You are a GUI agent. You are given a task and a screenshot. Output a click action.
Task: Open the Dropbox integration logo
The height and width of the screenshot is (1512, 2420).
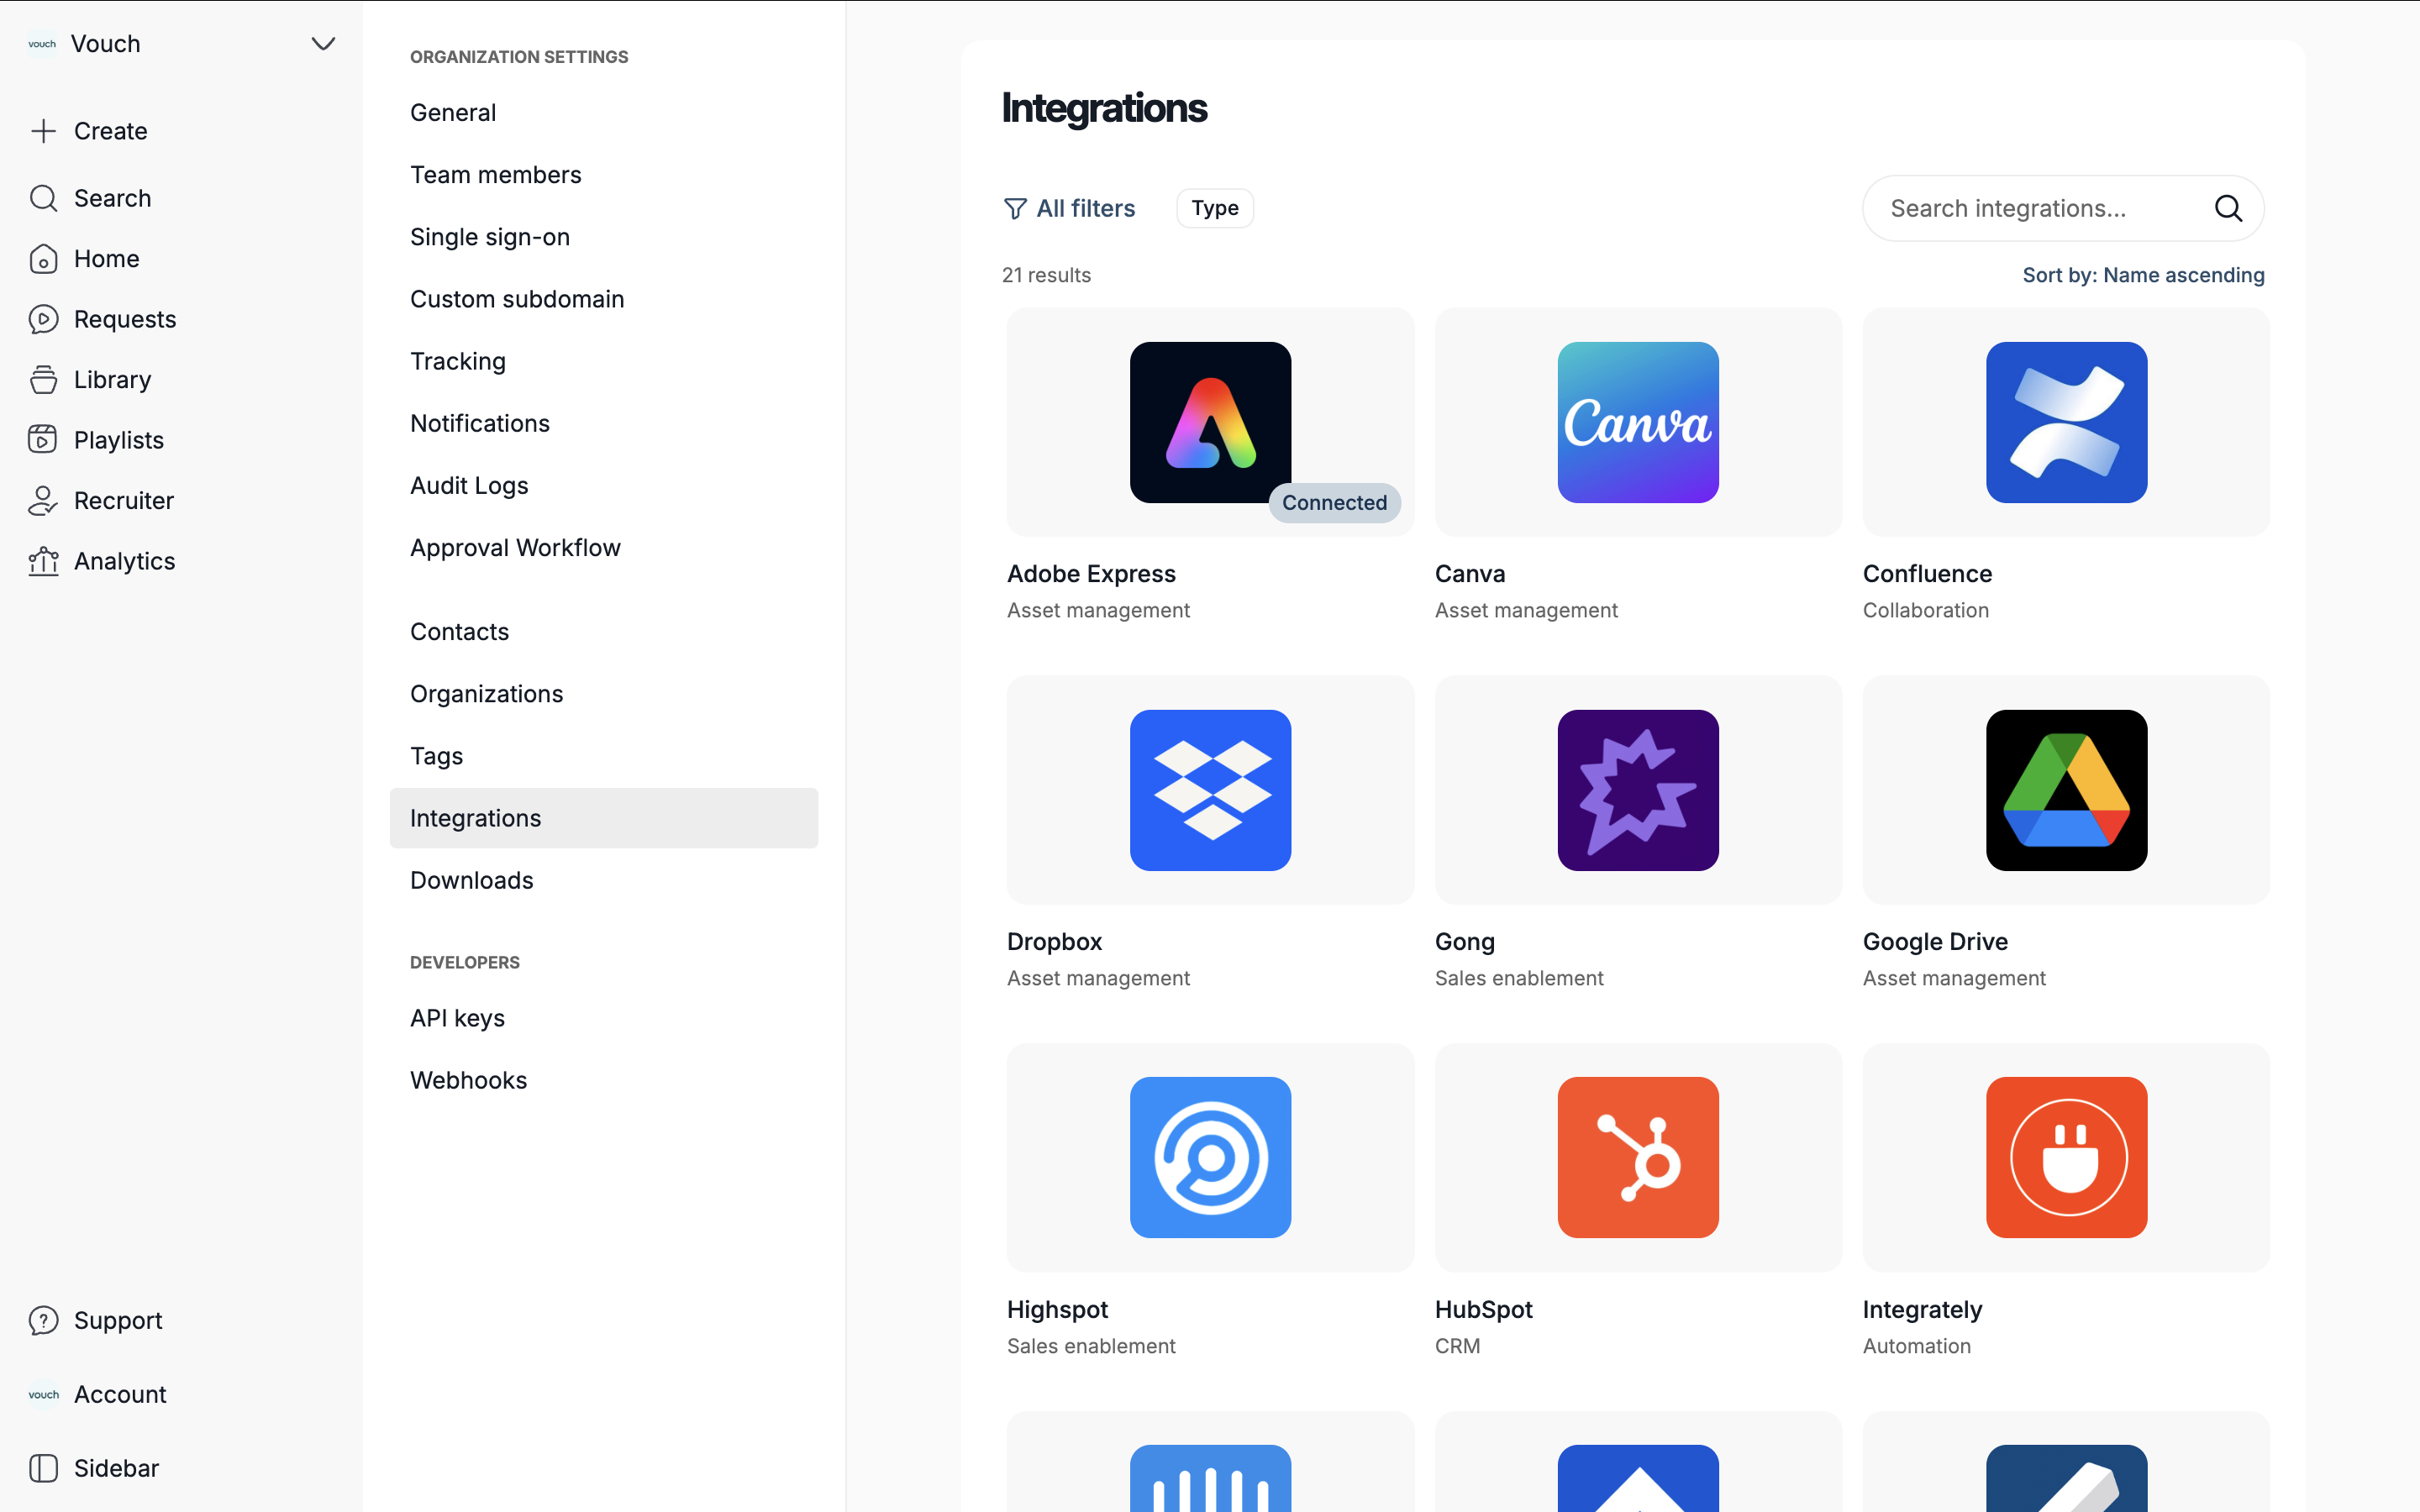tap(1210, 790)
